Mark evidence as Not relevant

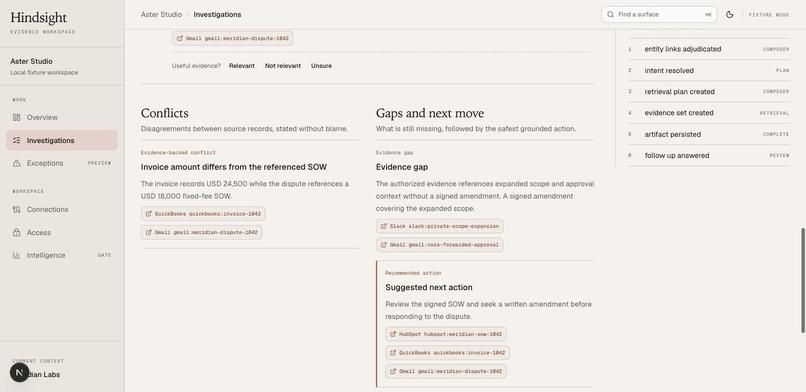coord(283,66)
